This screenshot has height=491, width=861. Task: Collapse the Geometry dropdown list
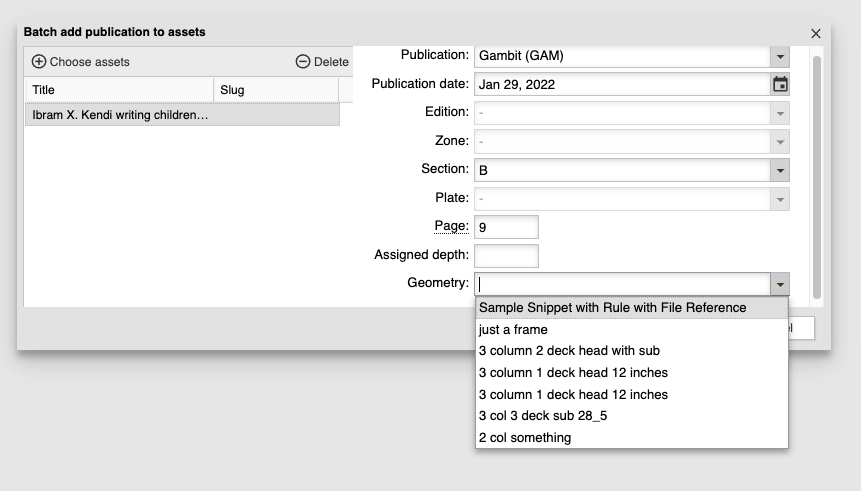780,284
